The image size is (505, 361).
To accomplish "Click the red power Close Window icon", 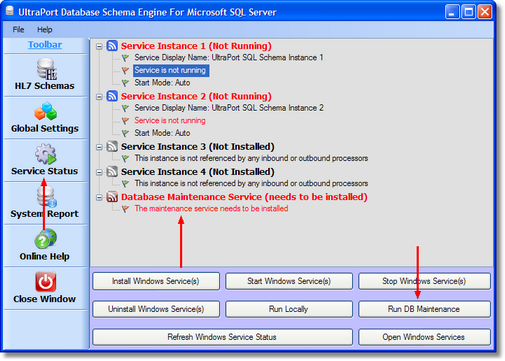I will click(46, 282).
